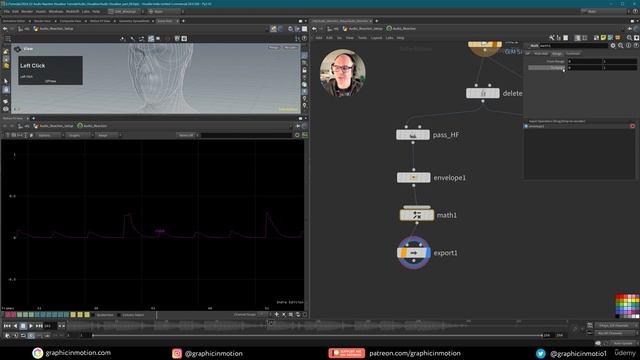The height and width of the screenshot is (360, 640).
Task: Select the export1 node body
Action: tap(413, 253)
